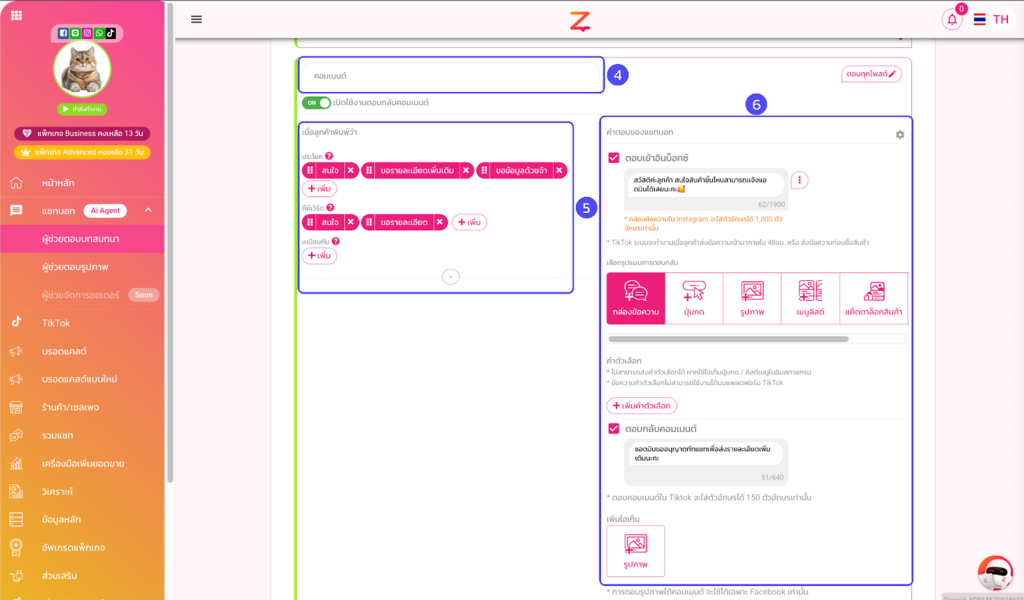Image resolution: width=1024 pixels, height=600 pixels.
Task: Open the TikTok sidebar menu item
Action: 55,323
